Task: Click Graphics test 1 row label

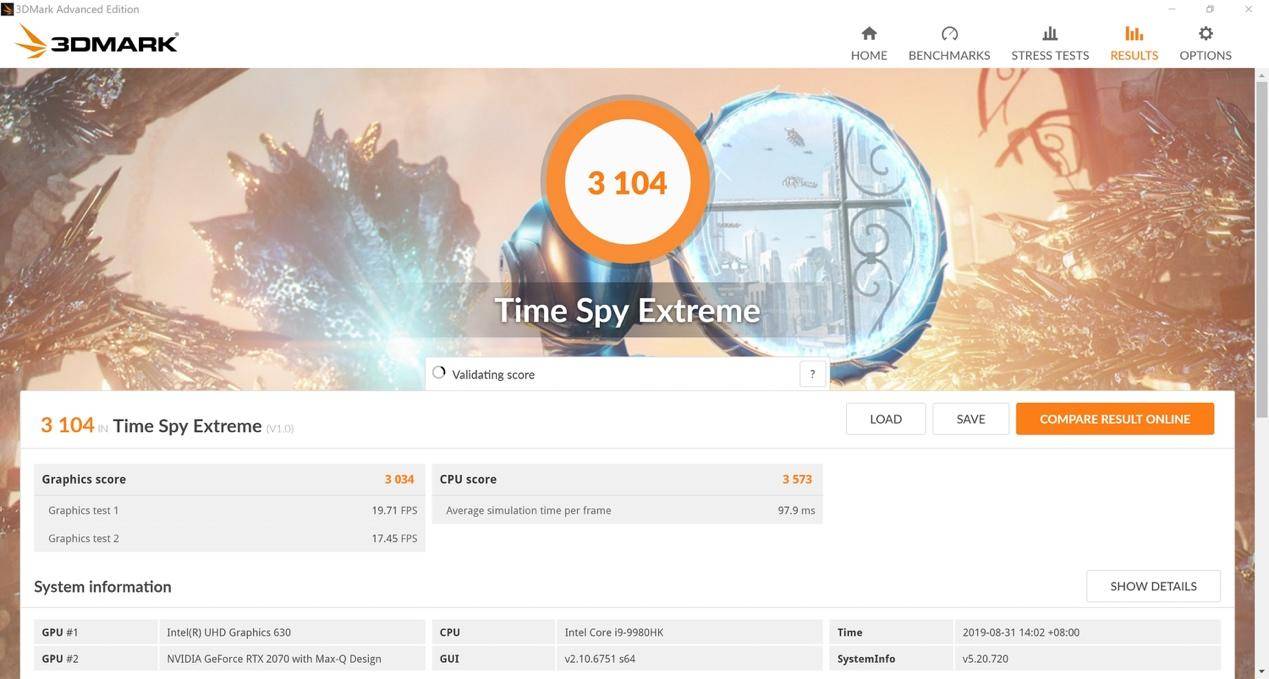Action: tap(83, 510)
